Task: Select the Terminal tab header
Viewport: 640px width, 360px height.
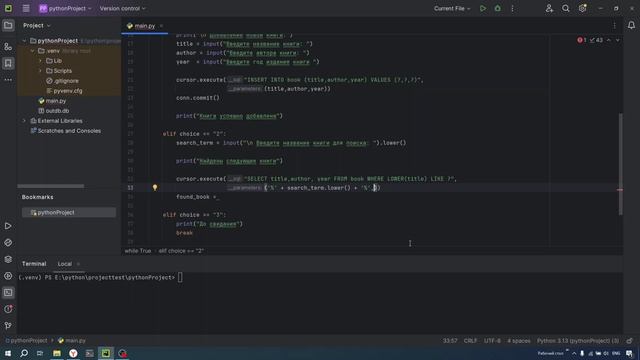Action: 34,264
